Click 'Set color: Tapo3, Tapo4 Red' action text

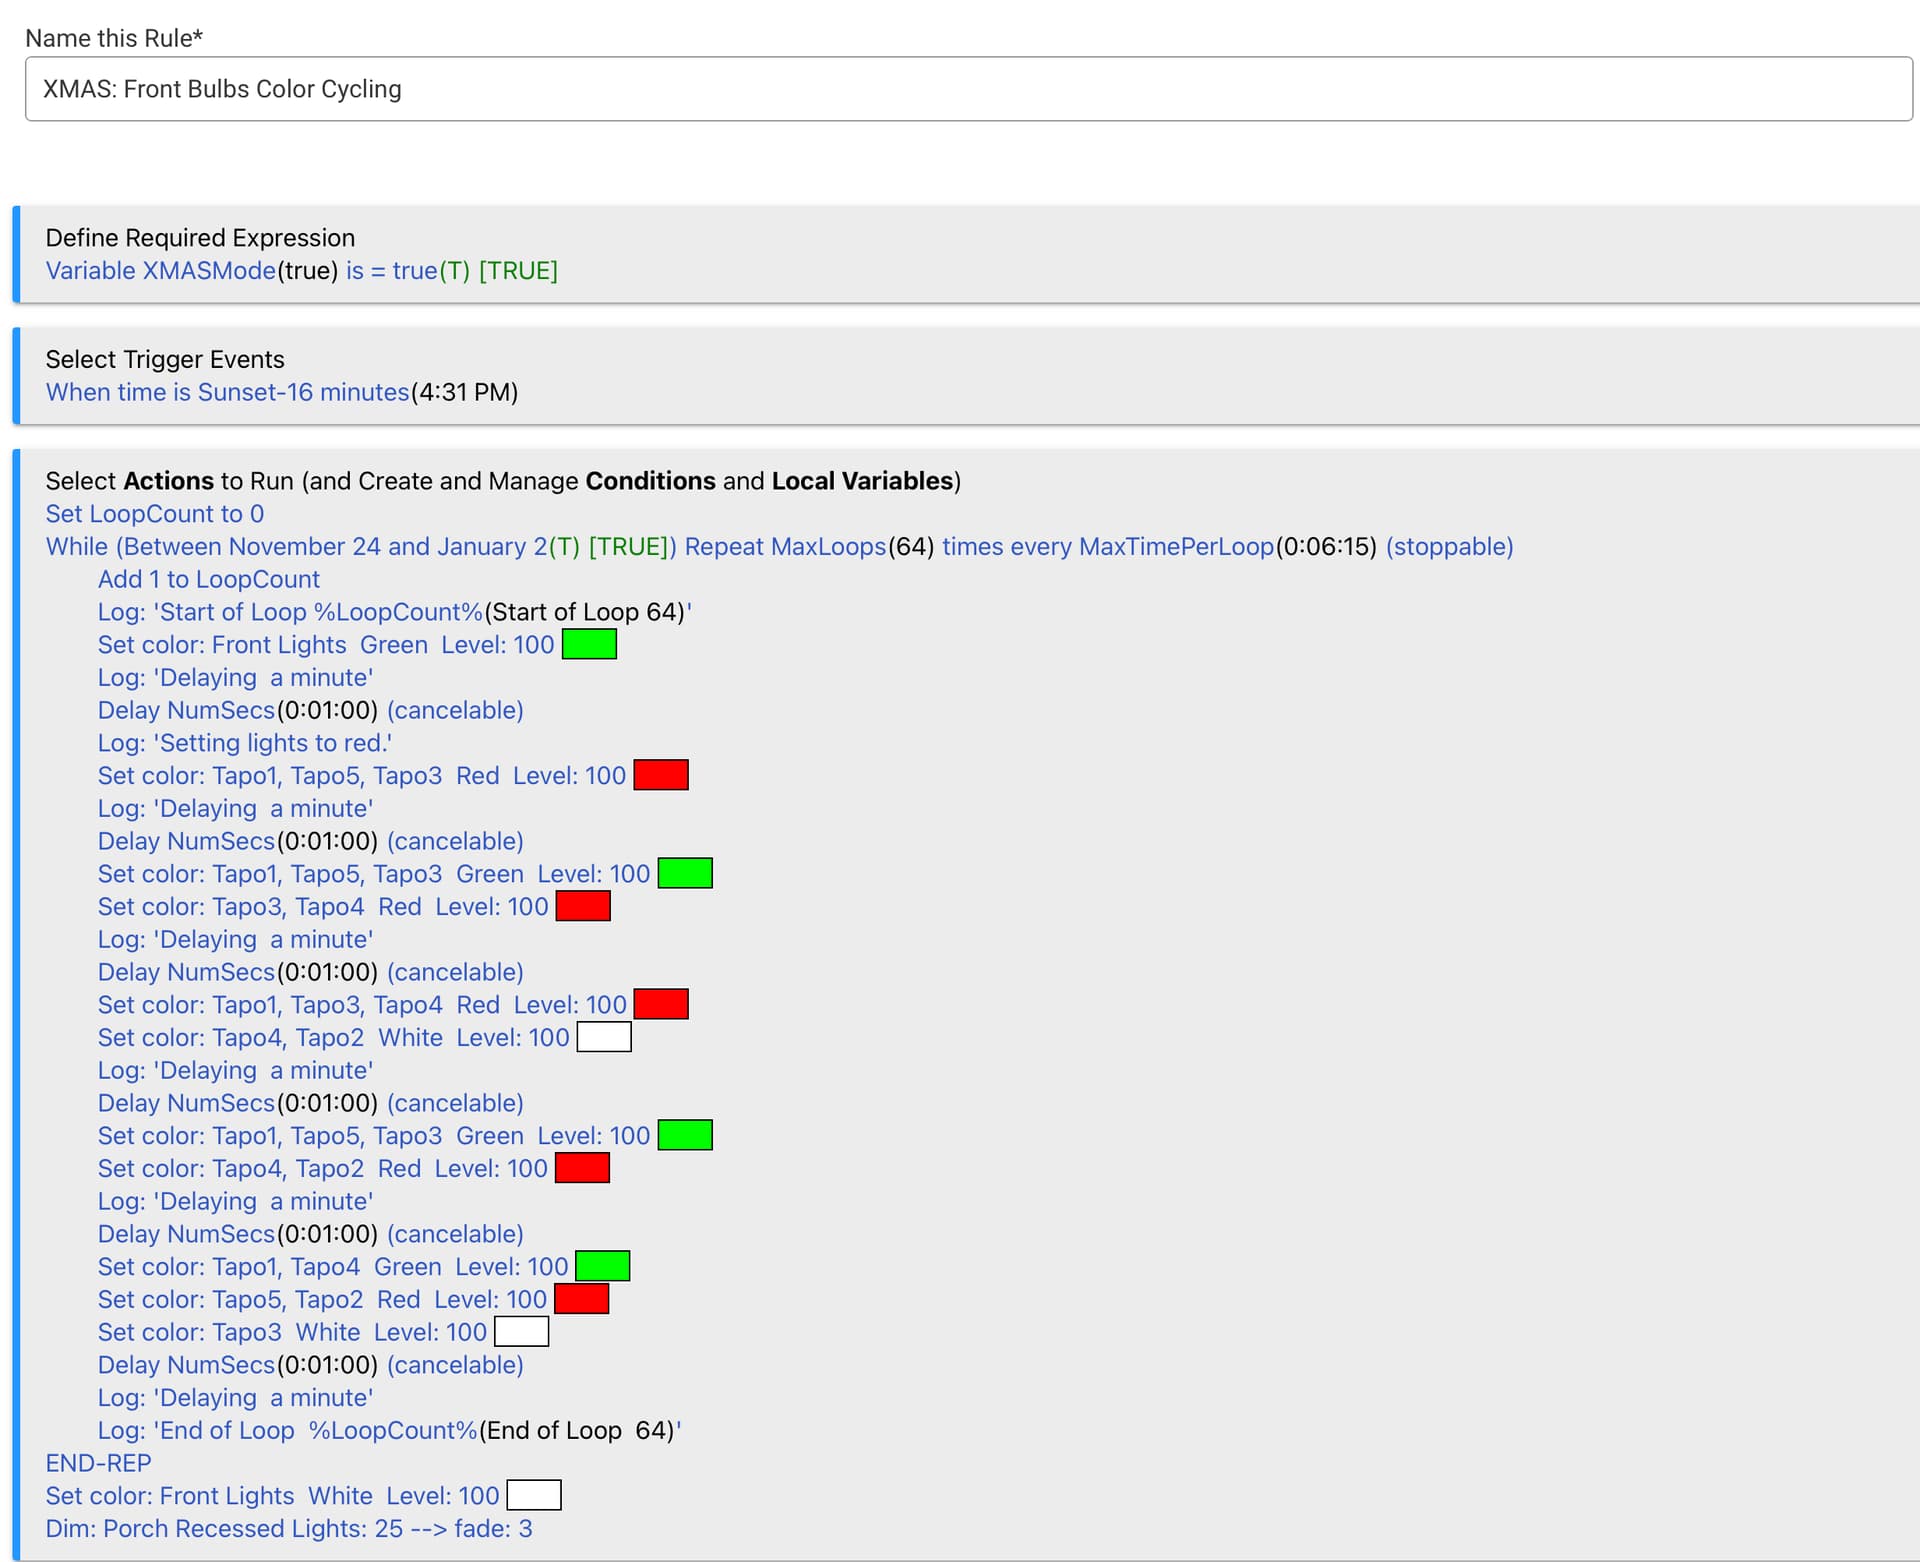323,907
